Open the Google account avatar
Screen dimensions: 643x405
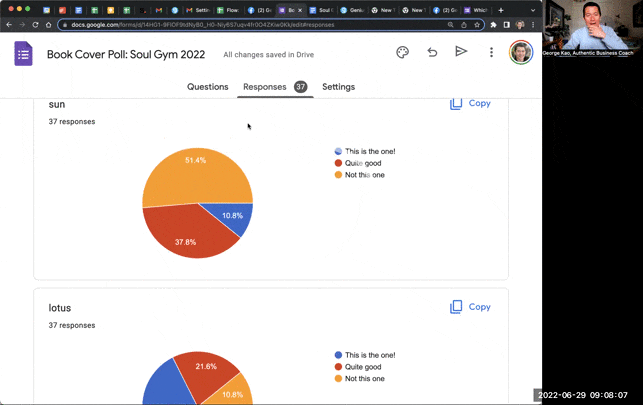click(521, 52)
